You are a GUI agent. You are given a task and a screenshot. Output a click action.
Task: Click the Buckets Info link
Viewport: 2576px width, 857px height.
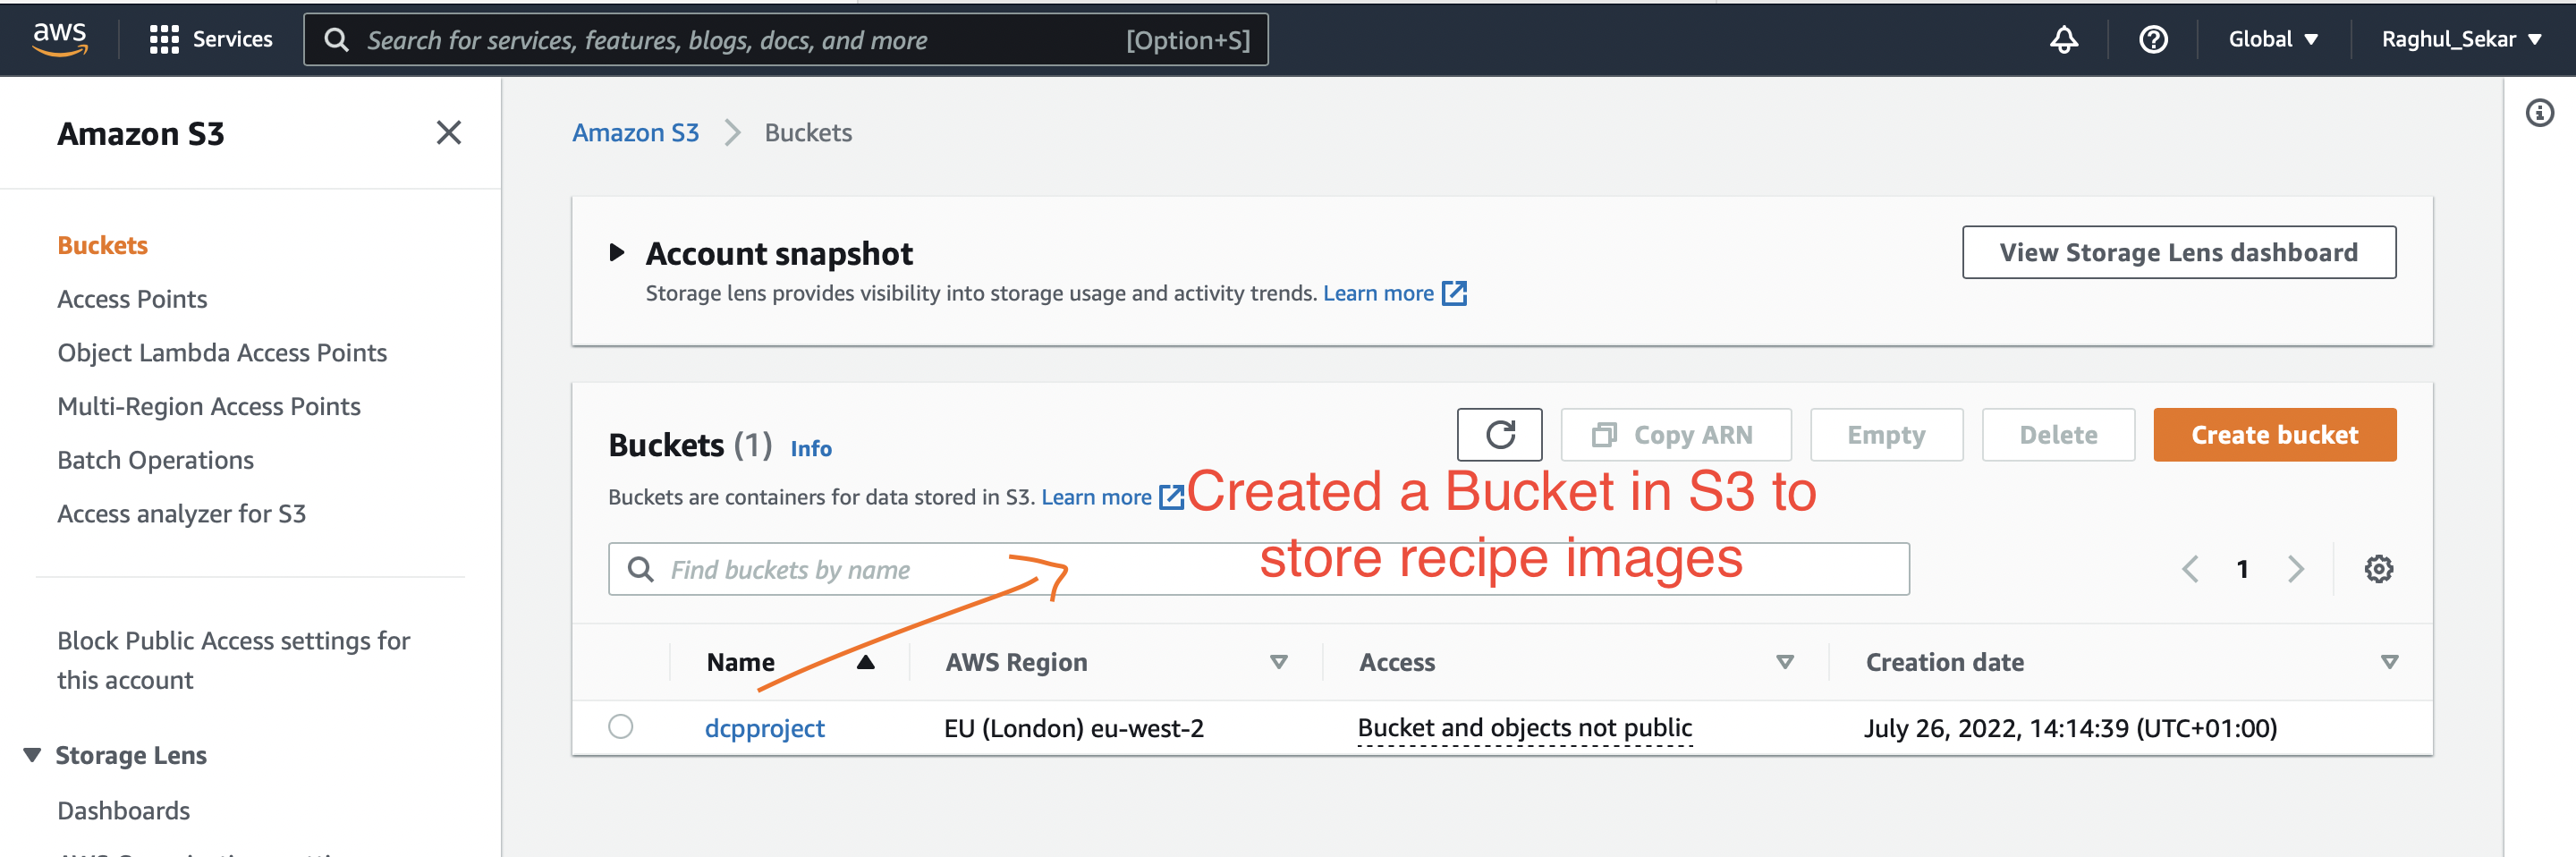click(x=811, y=449)
